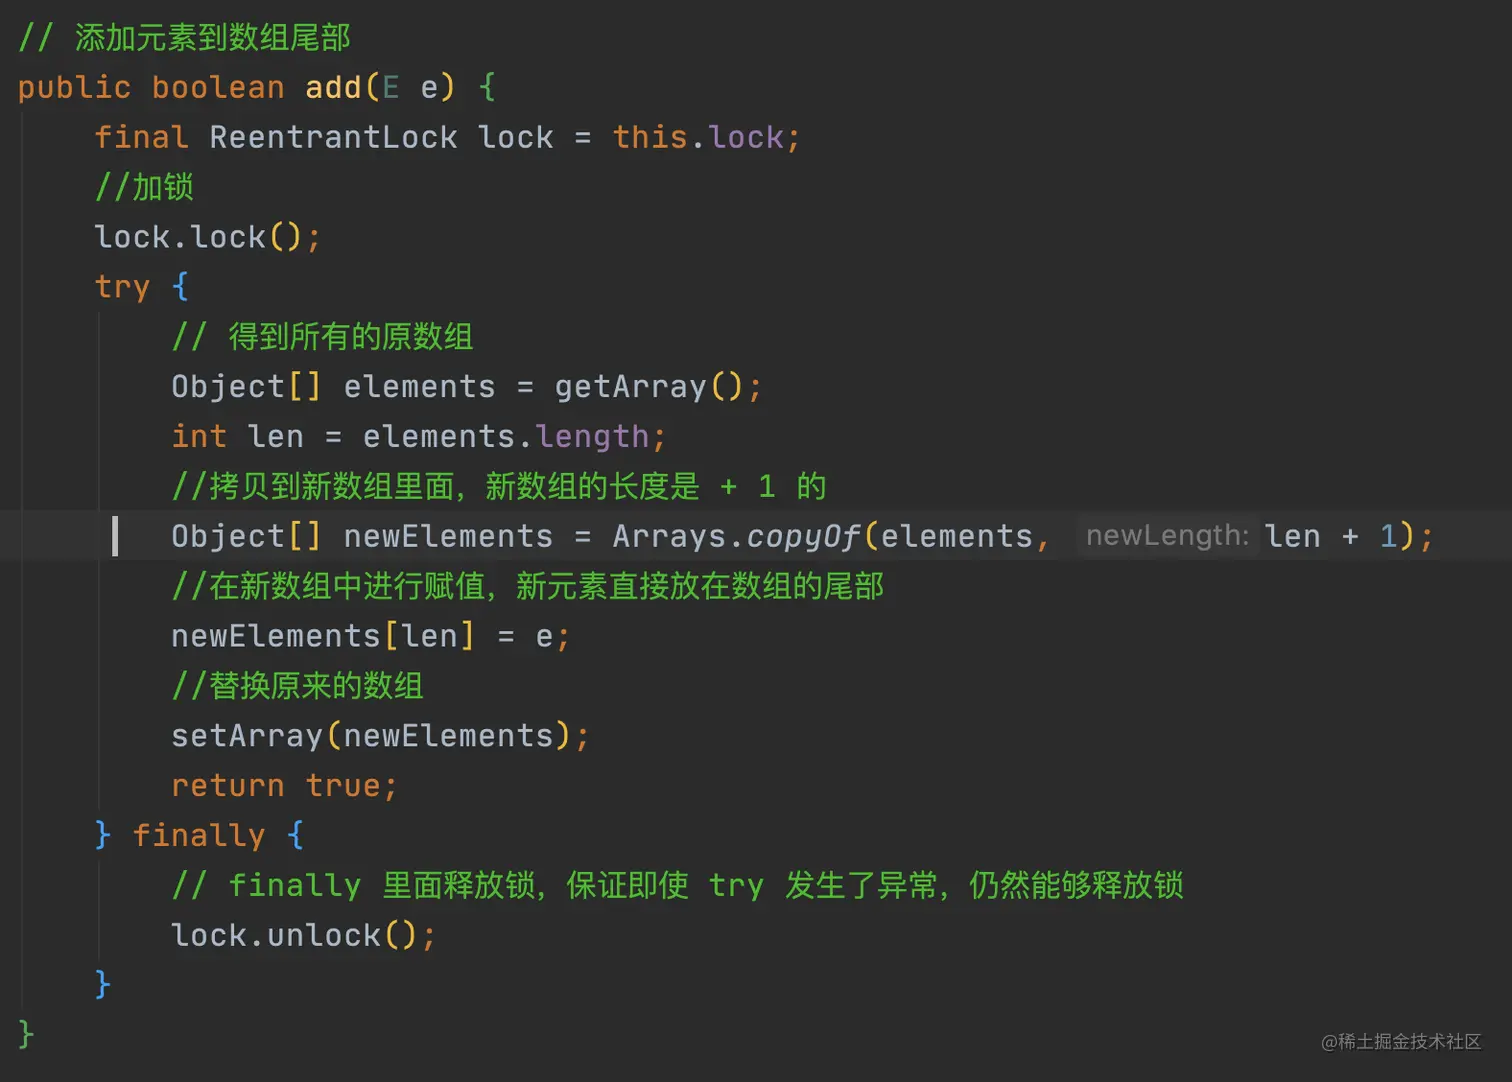Image resolution: width=1512 pixels, height=1082 pixels.
Task: Click the comment about finally releasing the lock
Action: click(x=677, y=885)
